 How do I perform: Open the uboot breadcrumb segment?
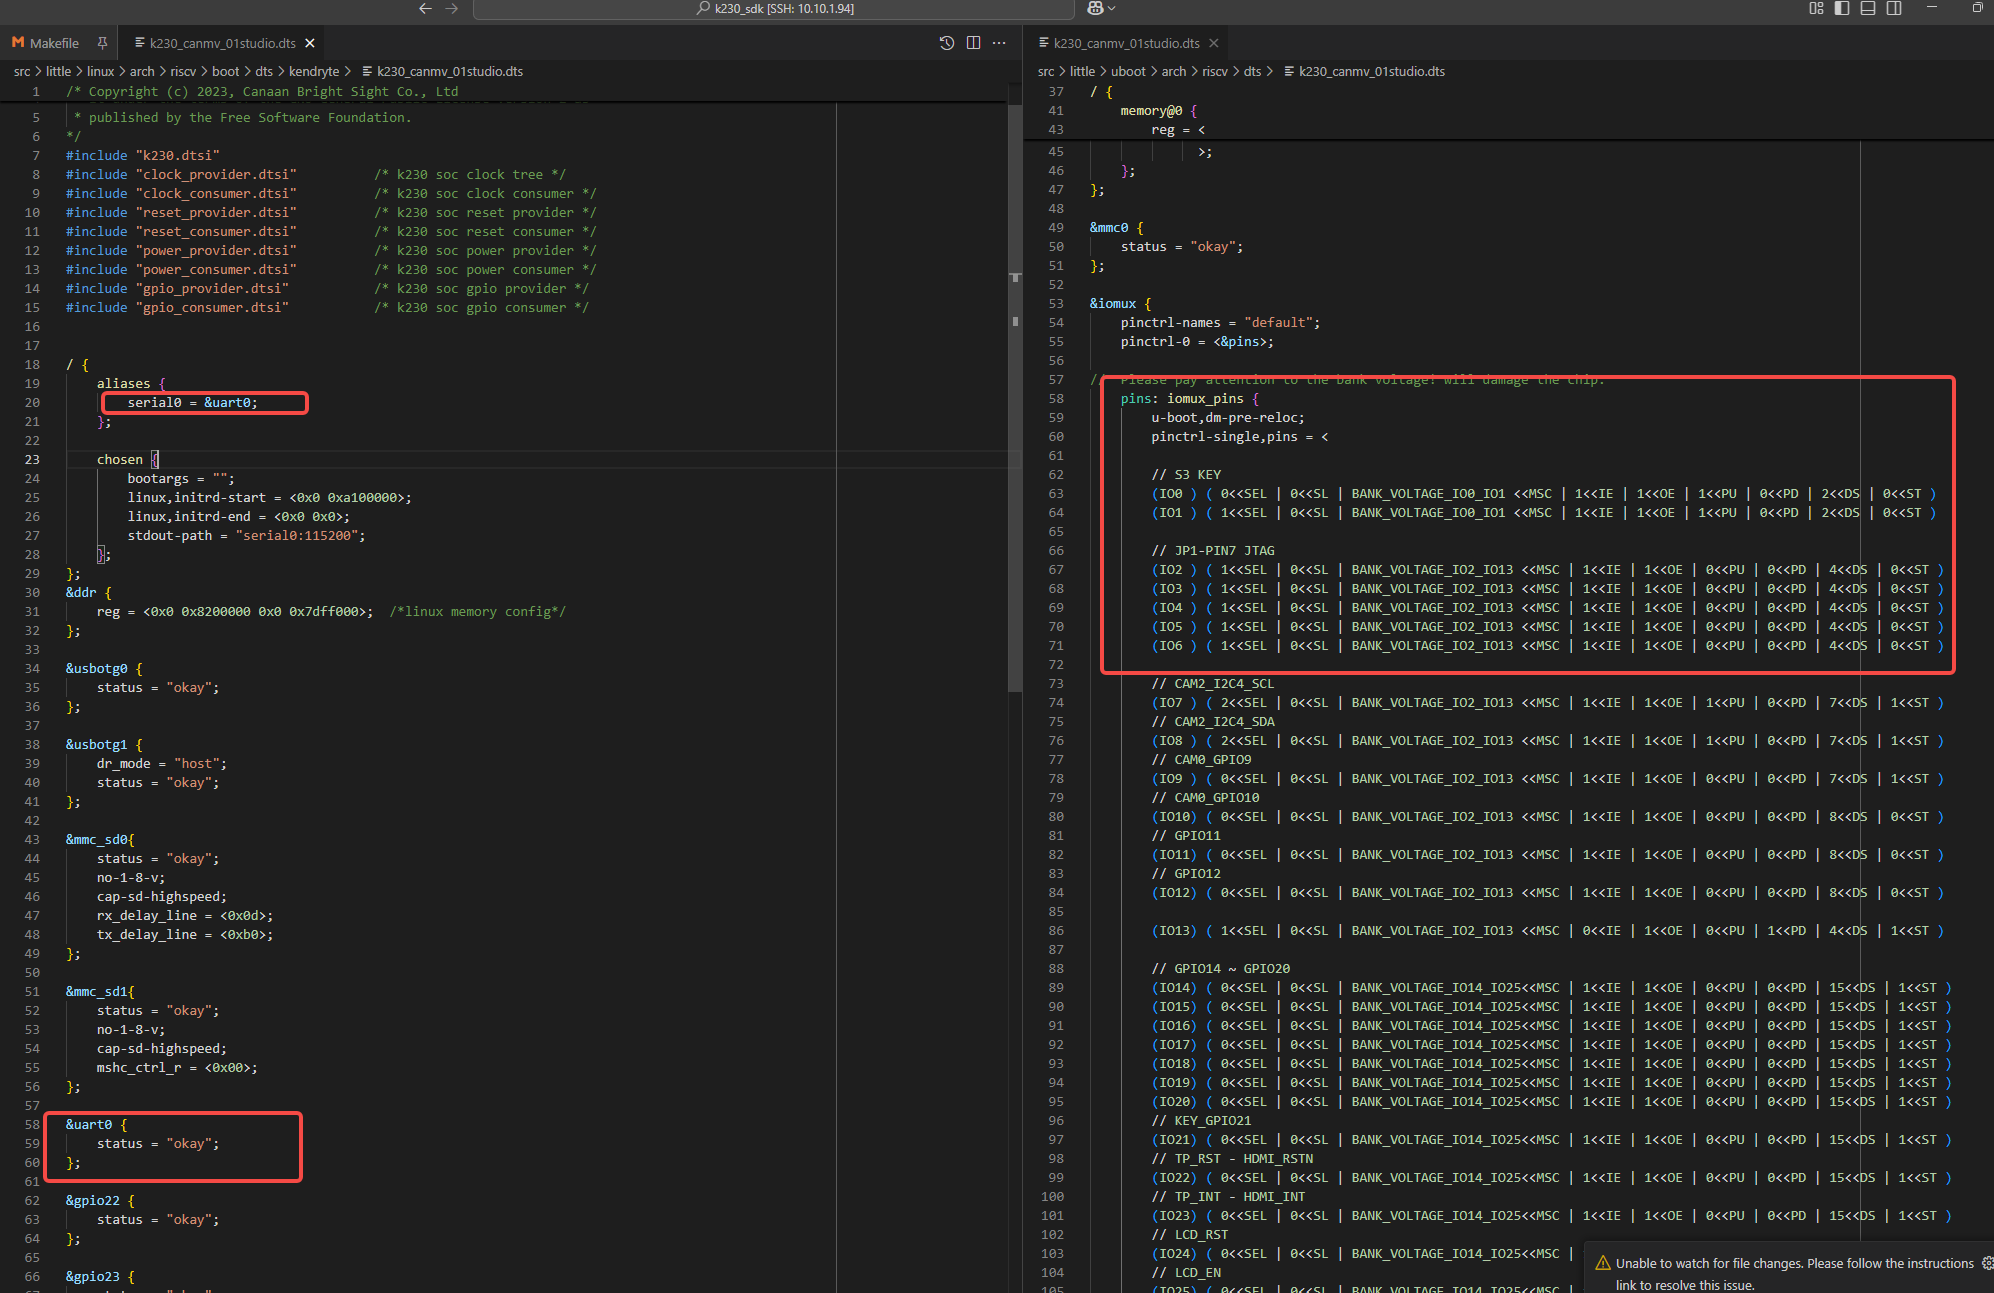[x=1128, y=71]
